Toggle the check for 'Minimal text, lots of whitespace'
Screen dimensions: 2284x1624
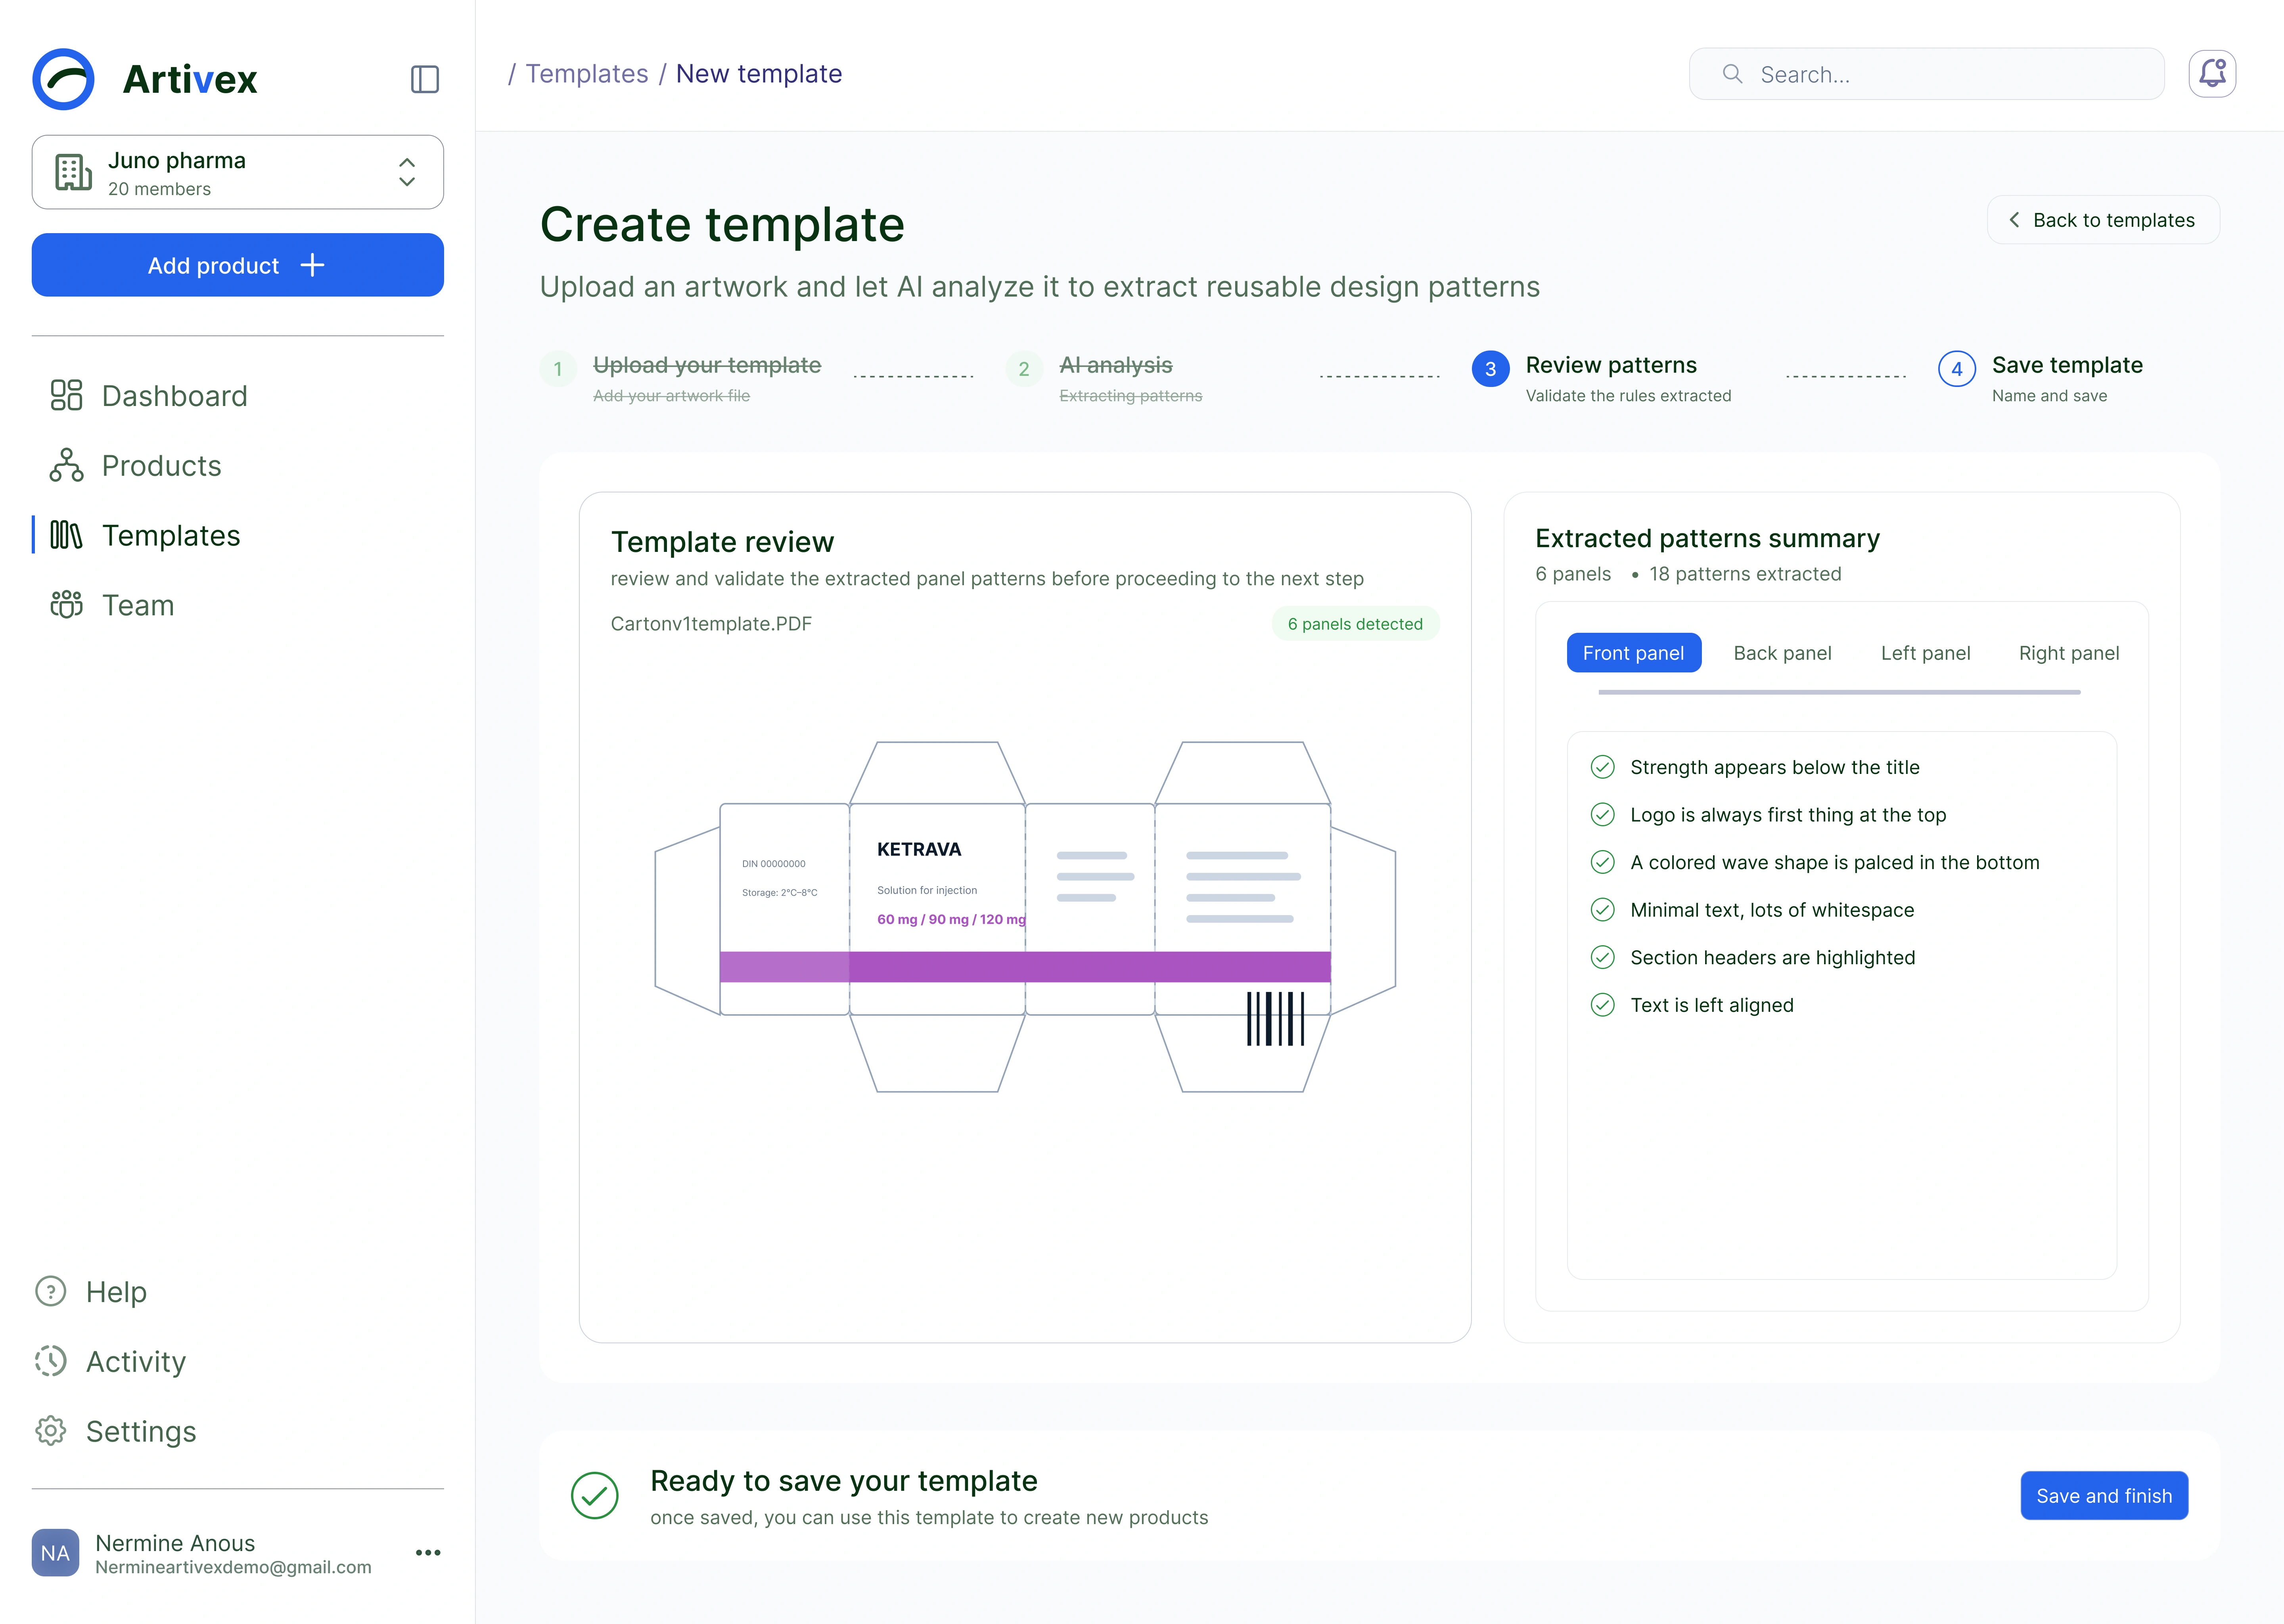point(1602,910)
